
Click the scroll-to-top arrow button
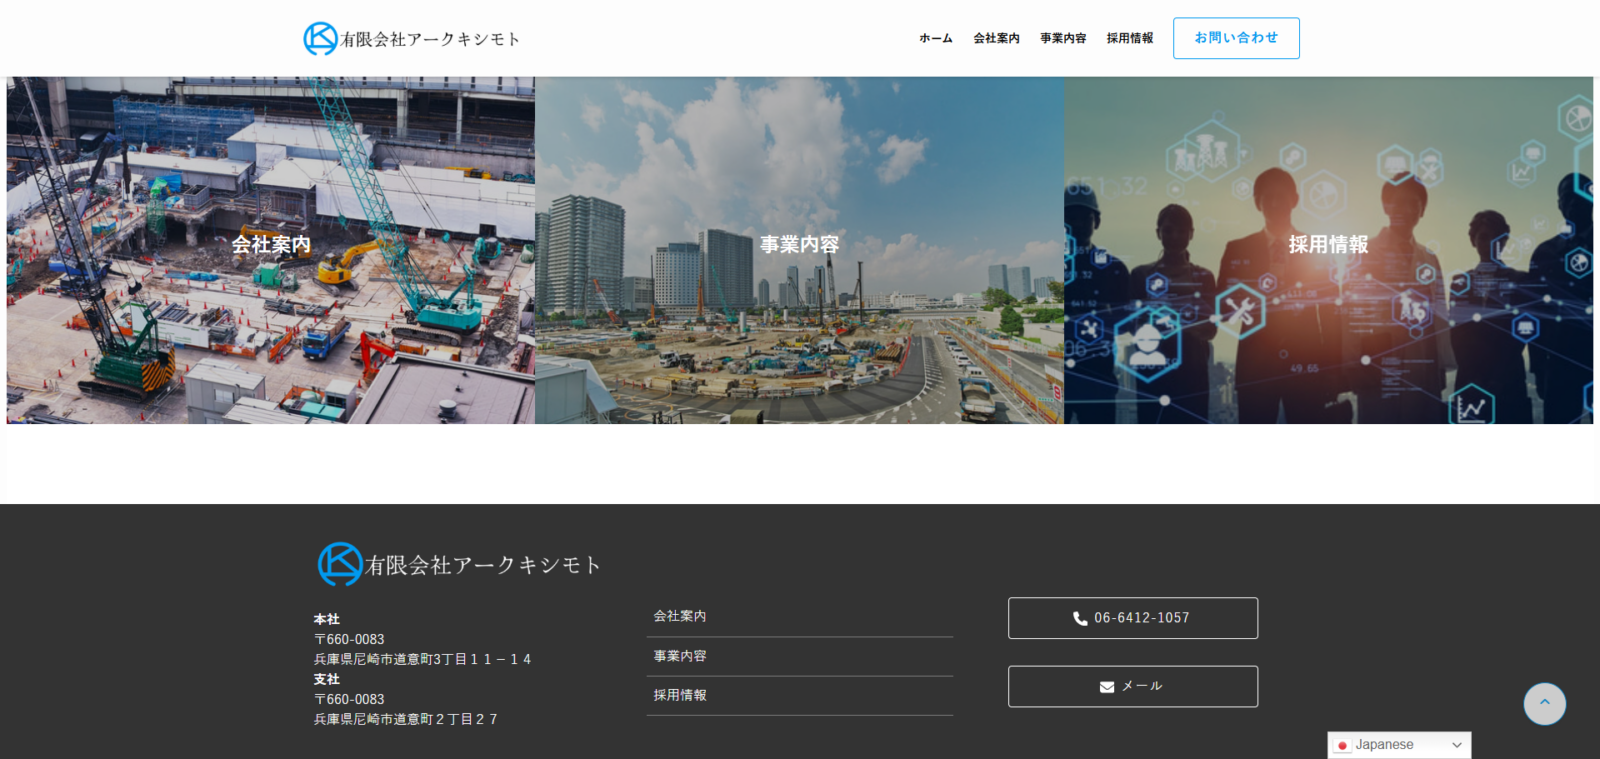point(1545,704)
